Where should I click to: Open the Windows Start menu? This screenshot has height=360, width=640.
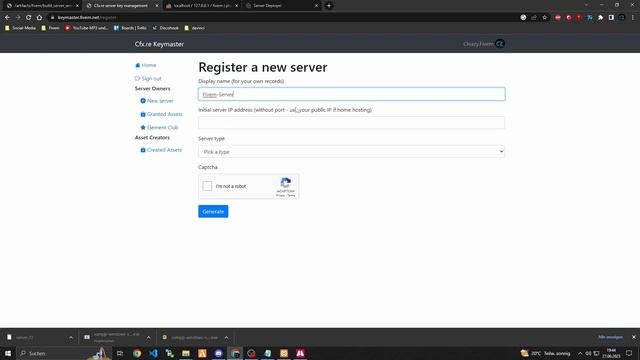[x=8, y=353]
